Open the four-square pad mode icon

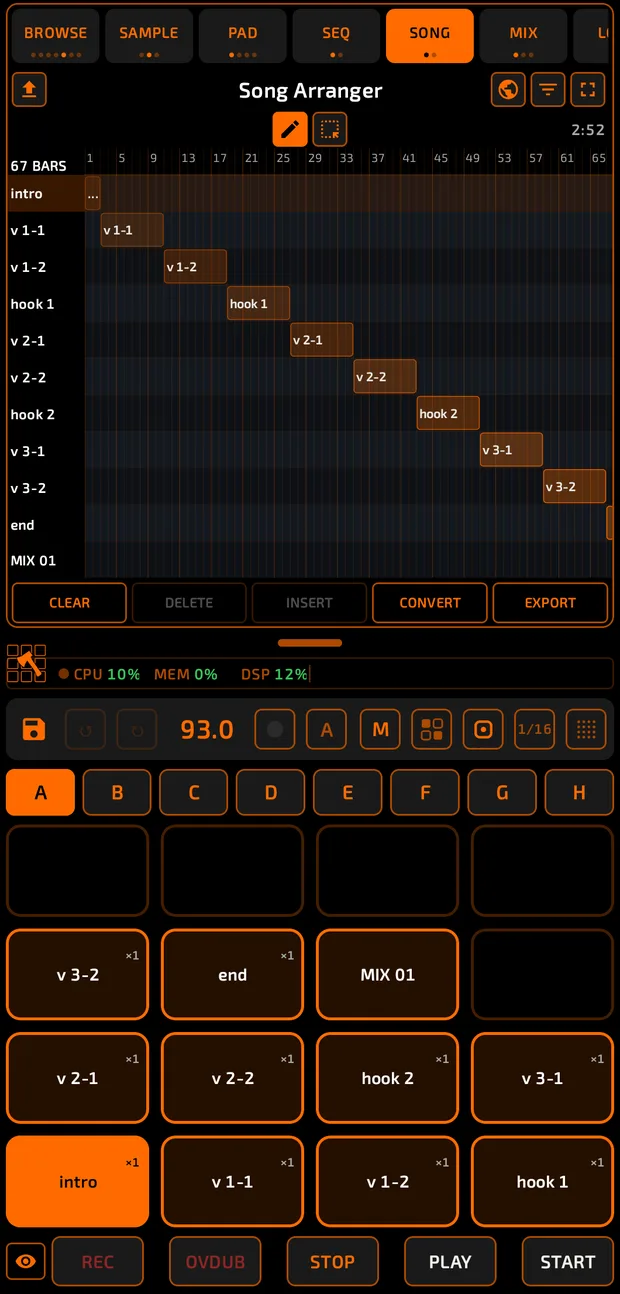pos(432,730)
